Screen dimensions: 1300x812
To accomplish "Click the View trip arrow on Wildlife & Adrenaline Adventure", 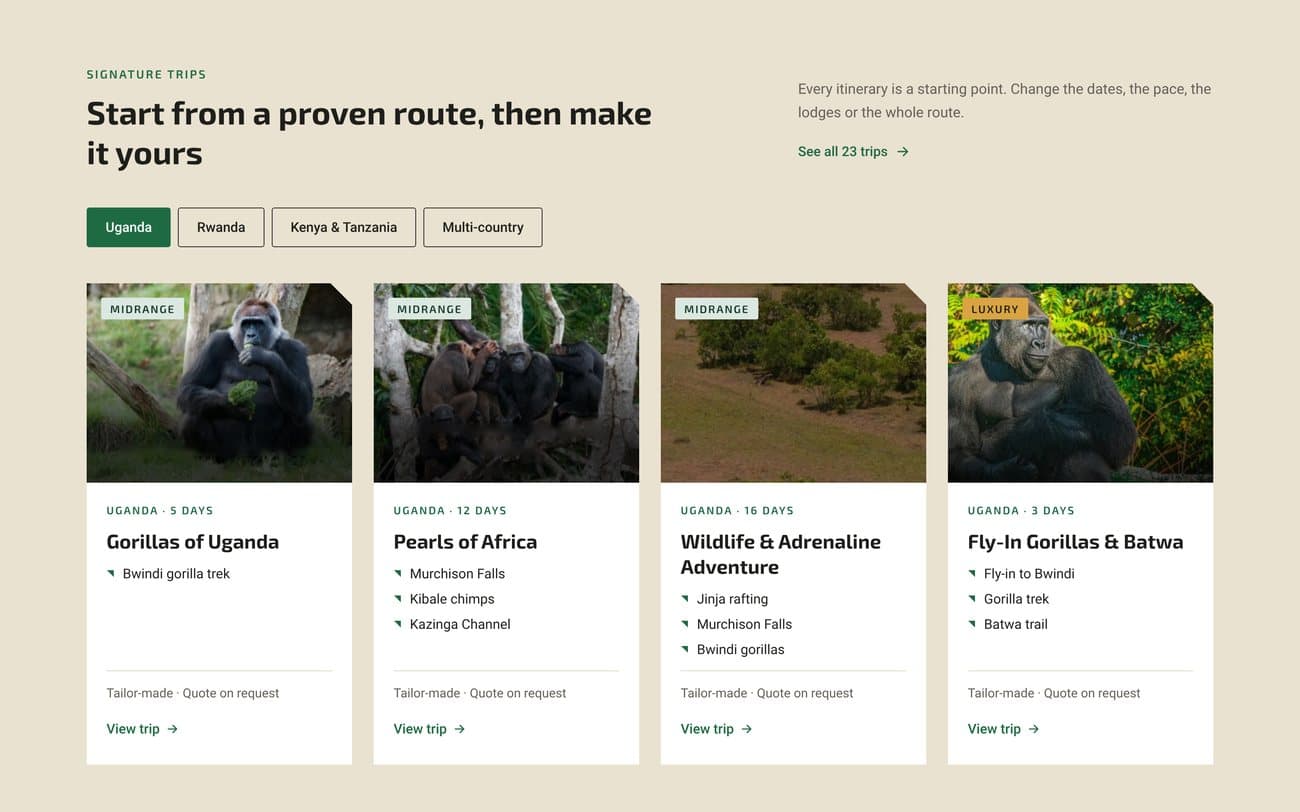I will pyautogui.click(x=746, y=729).
